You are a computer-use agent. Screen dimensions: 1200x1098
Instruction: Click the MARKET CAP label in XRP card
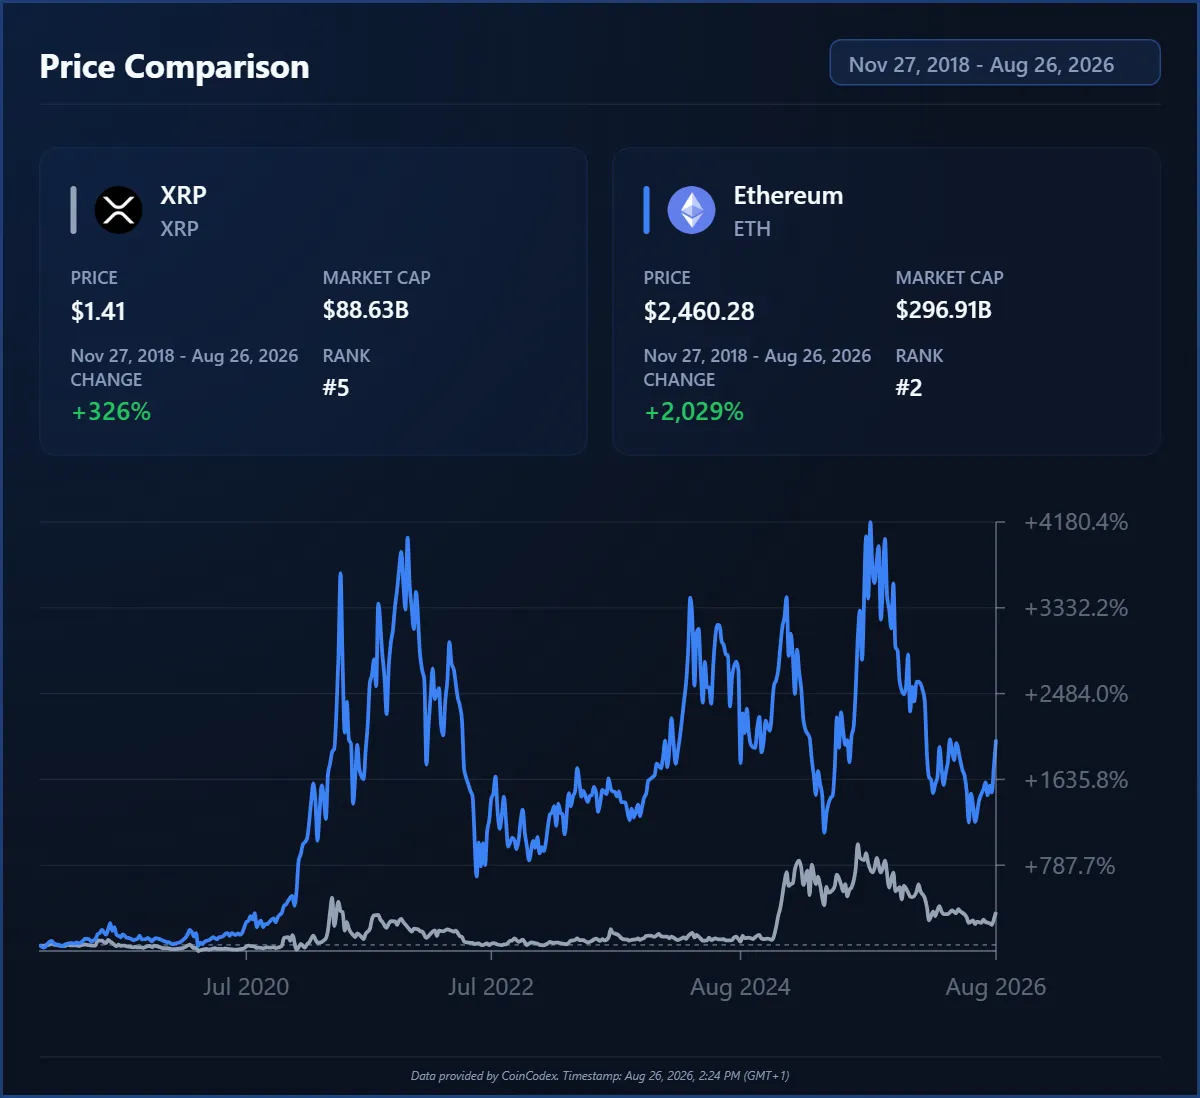(376, 278)
